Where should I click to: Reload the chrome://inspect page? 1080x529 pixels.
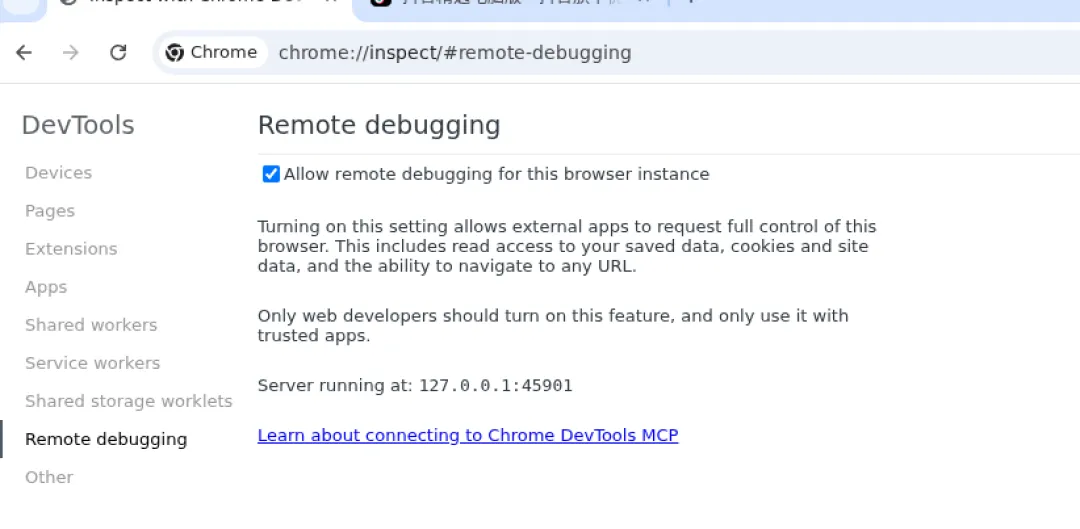pos(118,52)
